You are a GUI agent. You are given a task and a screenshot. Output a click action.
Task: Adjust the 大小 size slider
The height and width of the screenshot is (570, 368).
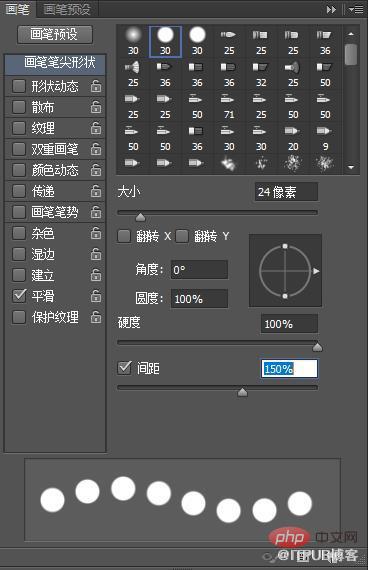point(140,217)
